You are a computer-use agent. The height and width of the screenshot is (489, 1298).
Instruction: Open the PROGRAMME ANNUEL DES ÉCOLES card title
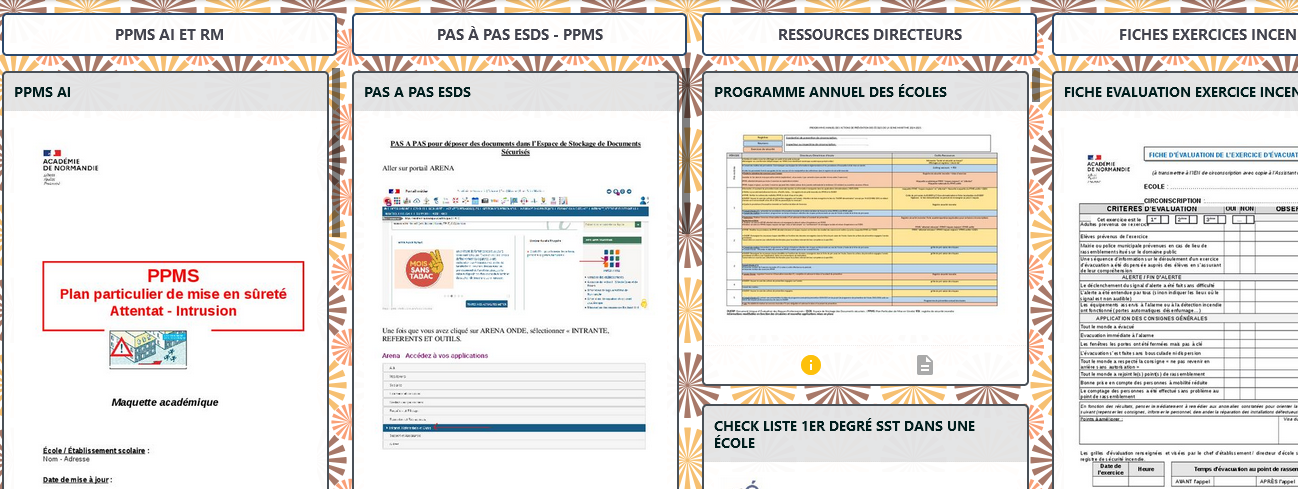[830, 92]
